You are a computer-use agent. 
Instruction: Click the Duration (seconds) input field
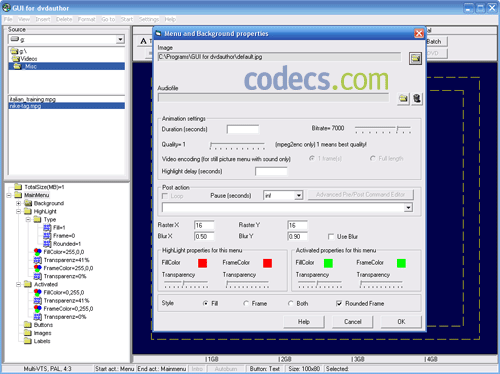point(243,129)
